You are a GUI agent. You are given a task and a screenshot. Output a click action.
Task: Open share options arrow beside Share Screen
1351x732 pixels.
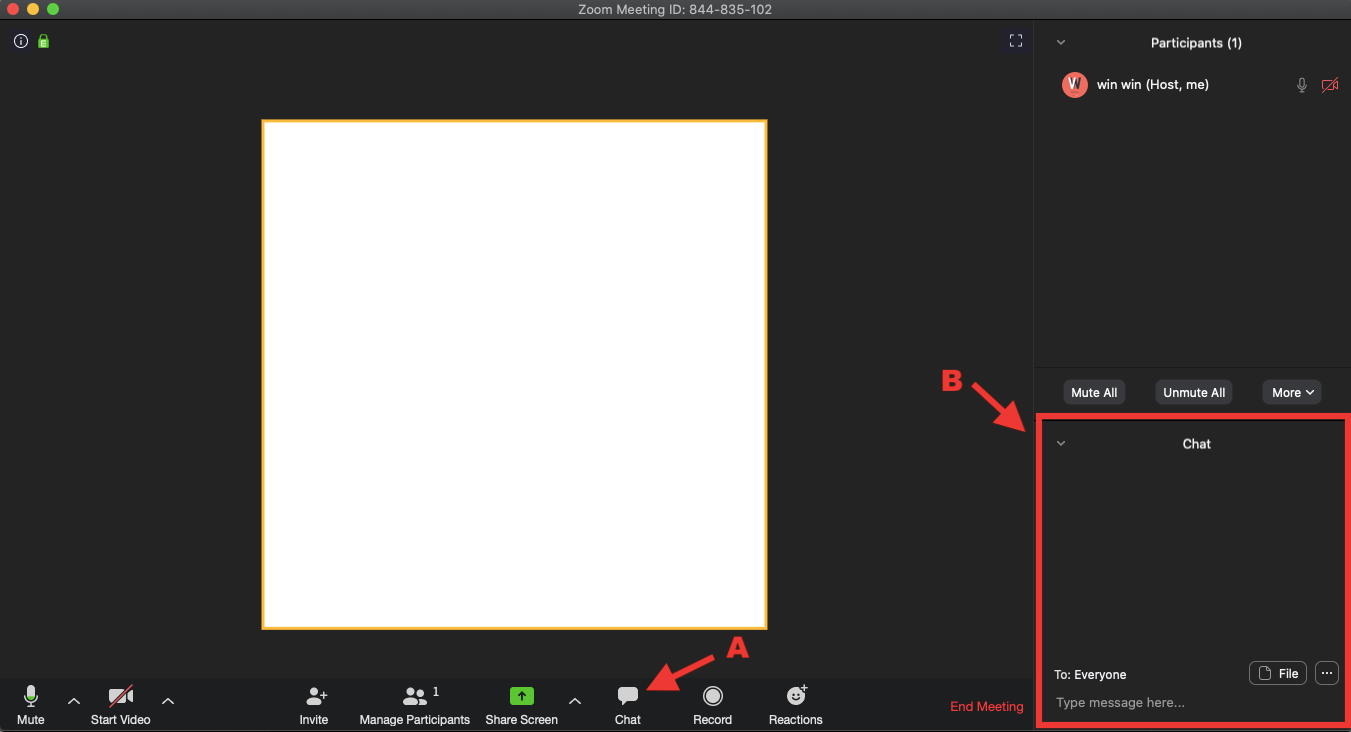(x=574, y=701)
